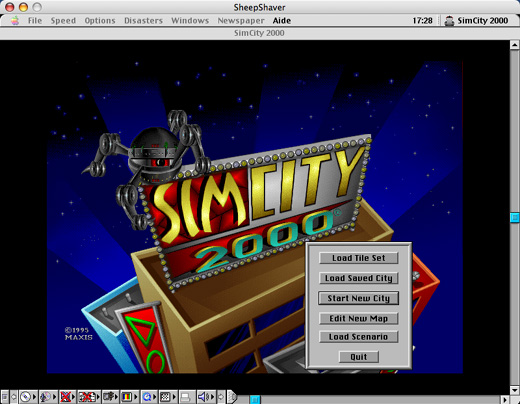
Task: Open the File menu
Action: (35, 21)
